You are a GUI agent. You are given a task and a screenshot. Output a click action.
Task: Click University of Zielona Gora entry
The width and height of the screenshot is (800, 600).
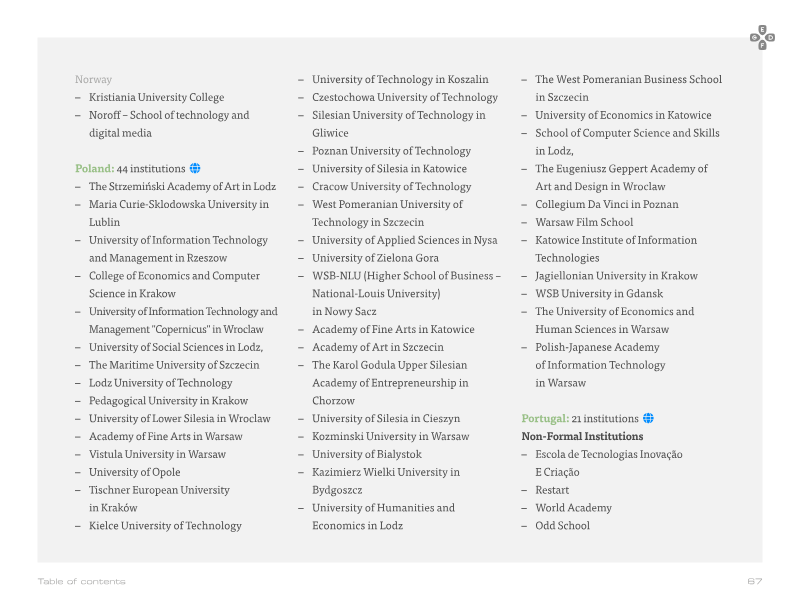(x=376, y=258)
